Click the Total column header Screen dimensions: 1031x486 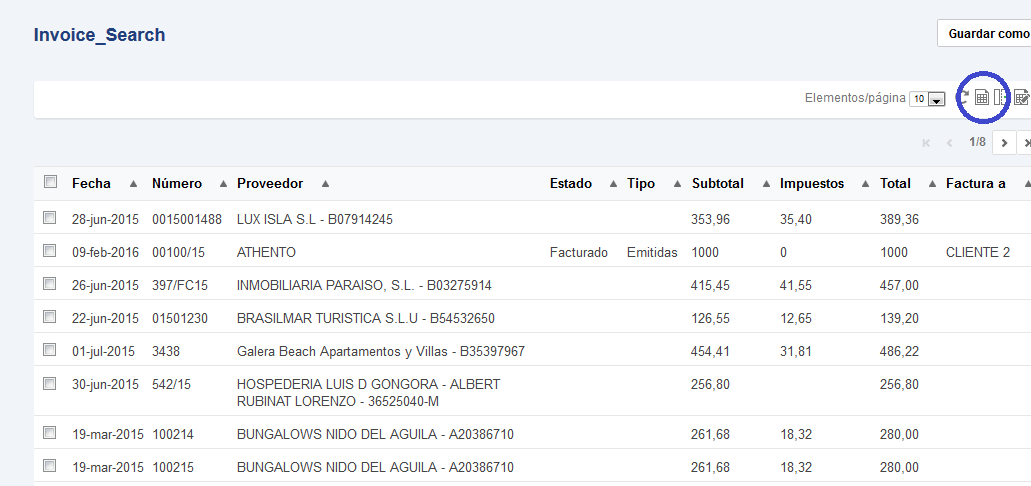(x=896, y=183)
